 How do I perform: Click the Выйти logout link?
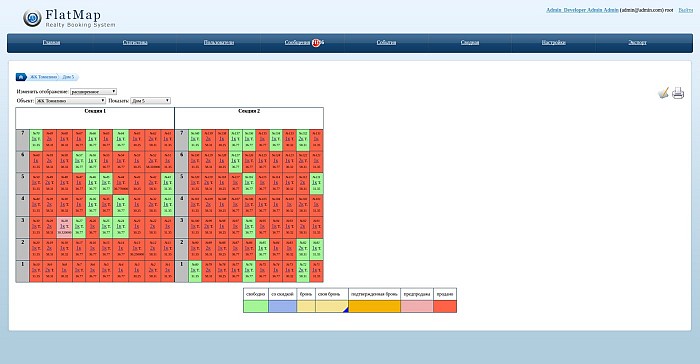pos(686,10)
